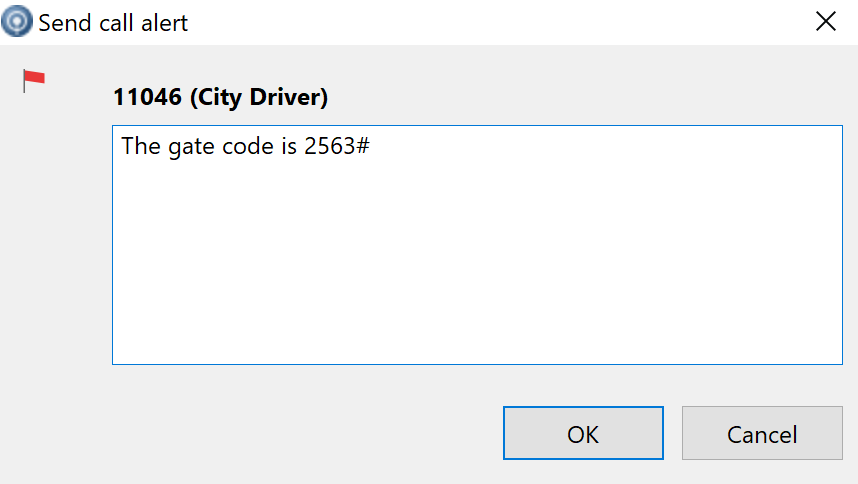This screenshot has width=858, height=484.
Task: Place cursor after 2563# in the message
Action: tap(371, 146)
